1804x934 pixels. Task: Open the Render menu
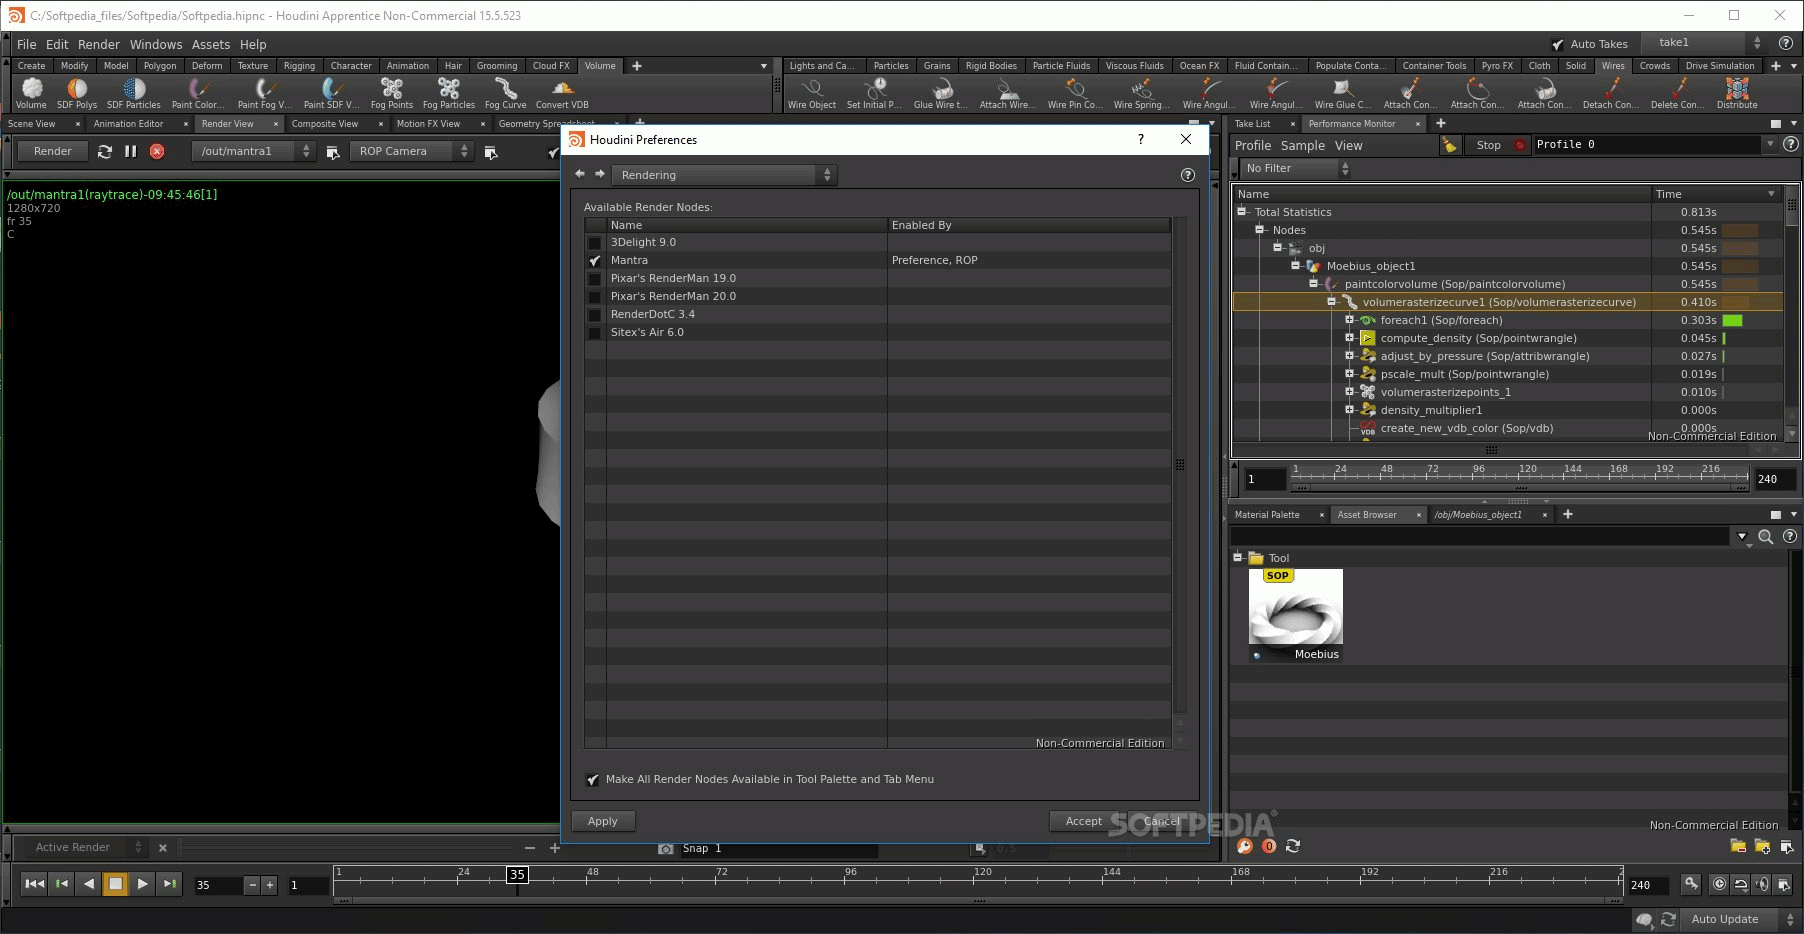(x=99, y=44)
